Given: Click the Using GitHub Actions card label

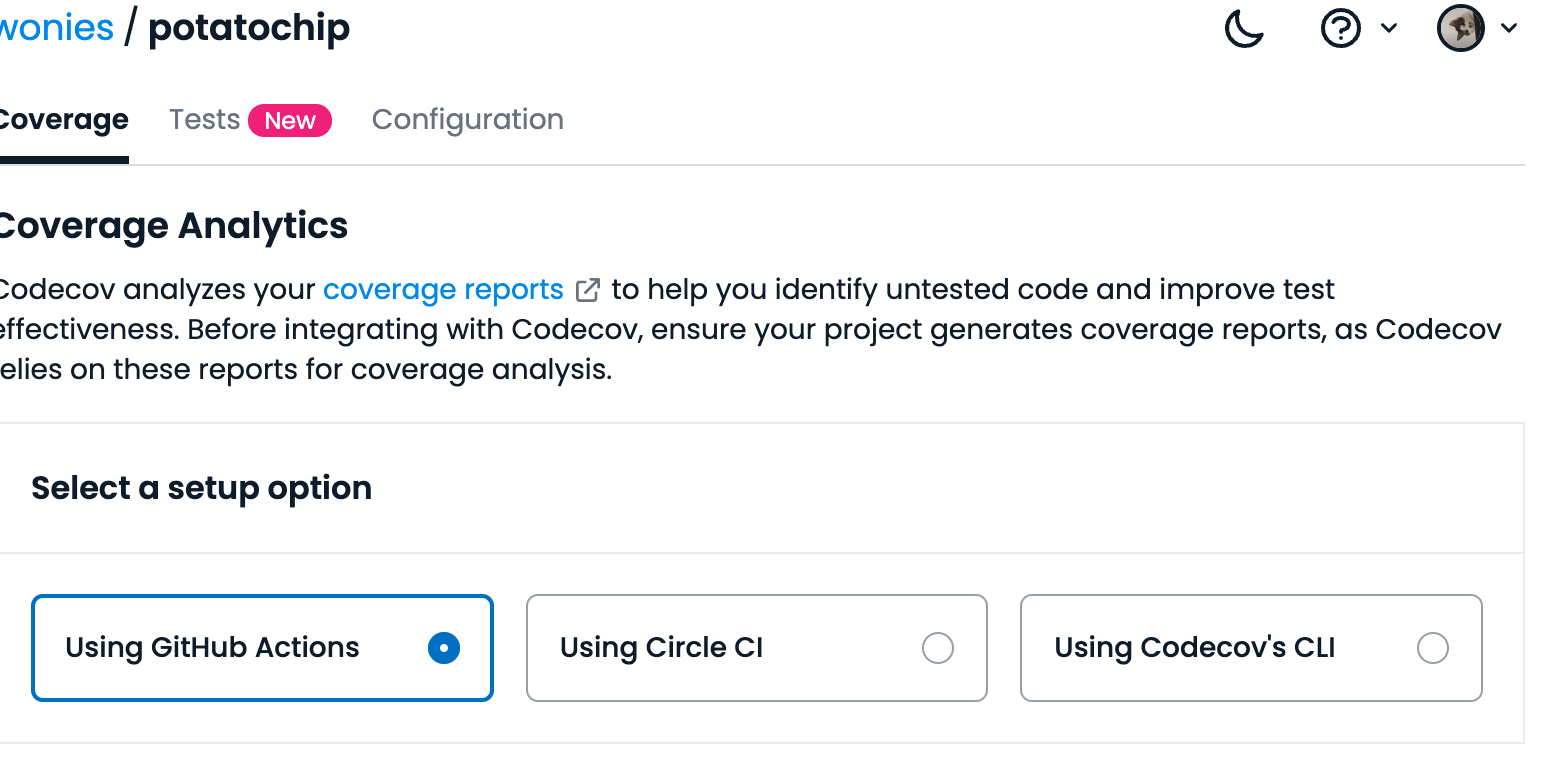Looking at the screenshot, I should 212,648.
